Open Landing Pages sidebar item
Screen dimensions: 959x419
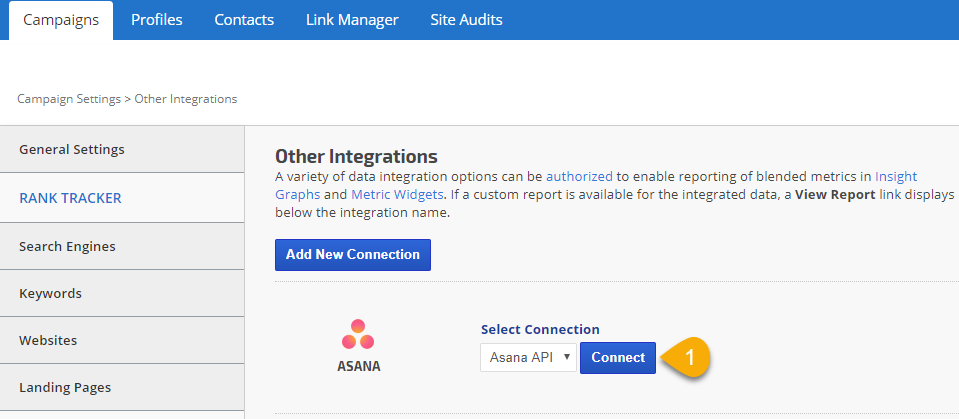[x=65, y=387]
